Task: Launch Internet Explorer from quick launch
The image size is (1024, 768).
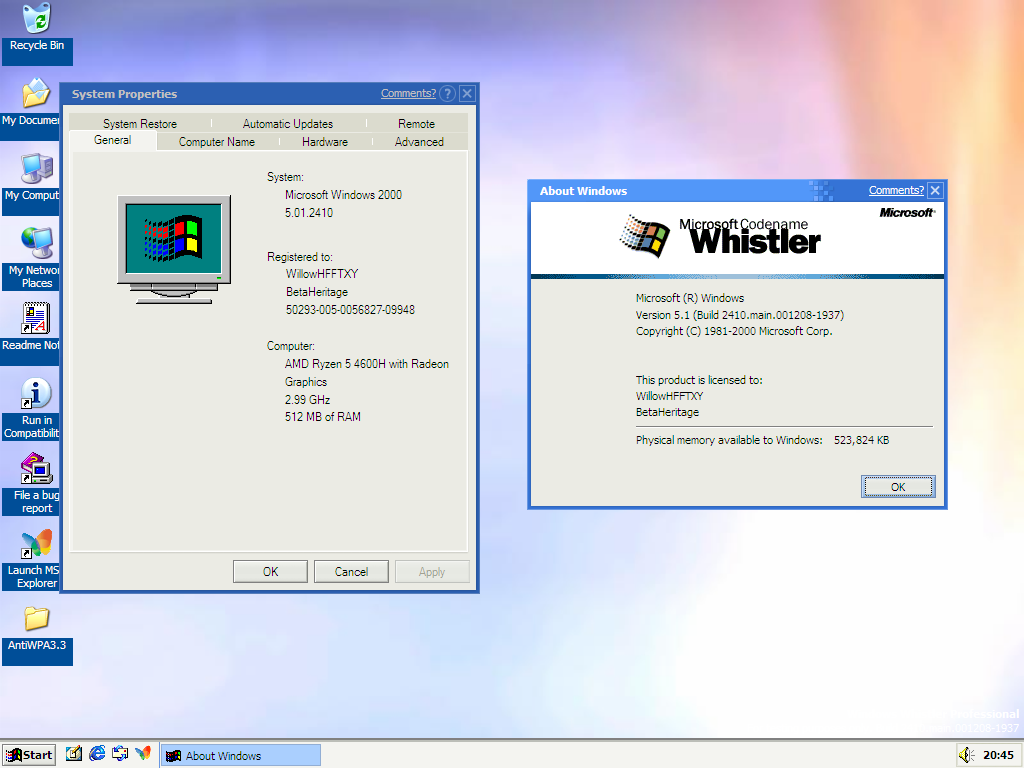Action: pyautogui.click(x=97, y=754)
